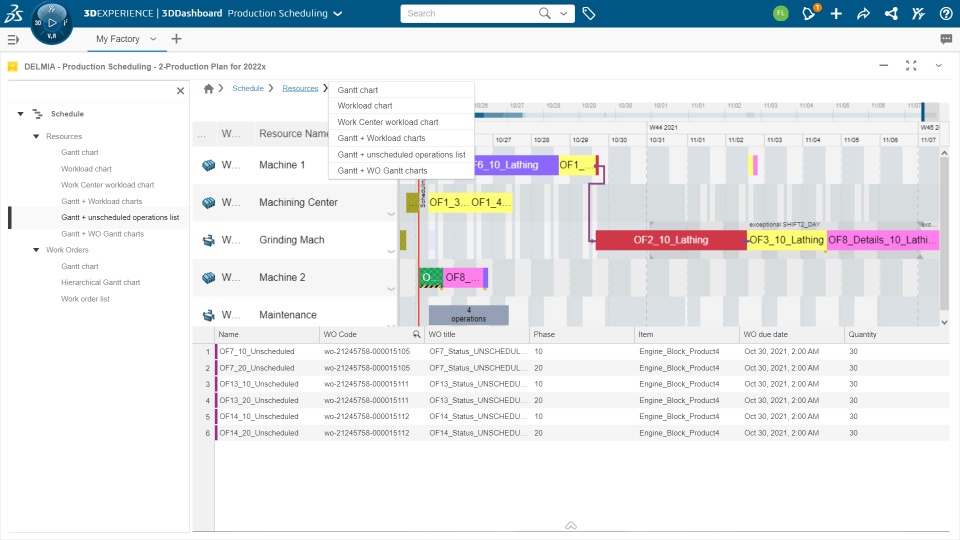Screen dimensions: 960x540
Task: Select red OF2_10_Lathing operation bar
Action: click(x=671, y=240)
